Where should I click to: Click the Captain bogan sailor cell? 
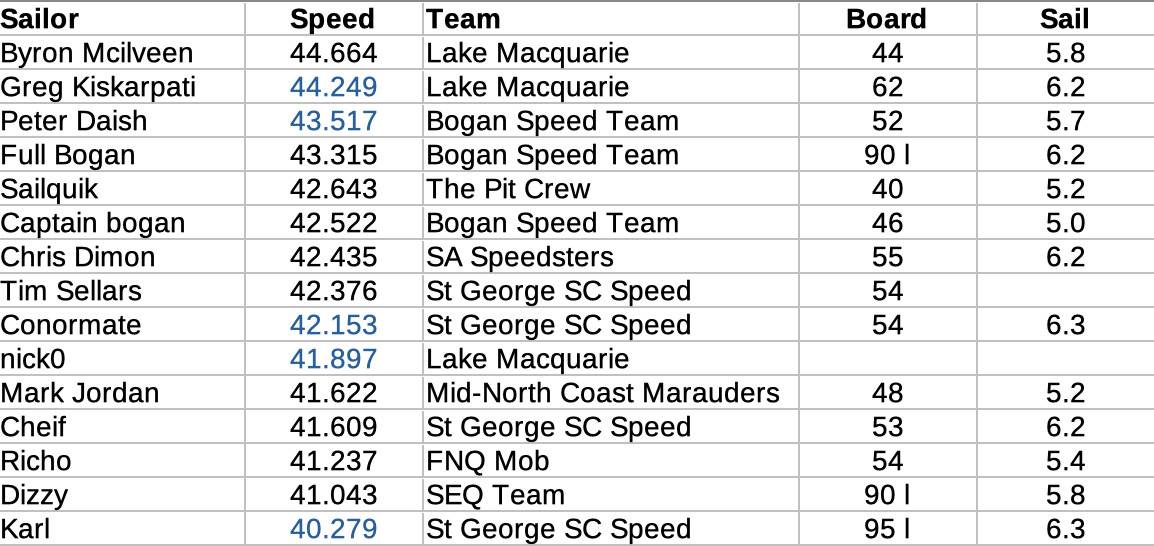93,223
